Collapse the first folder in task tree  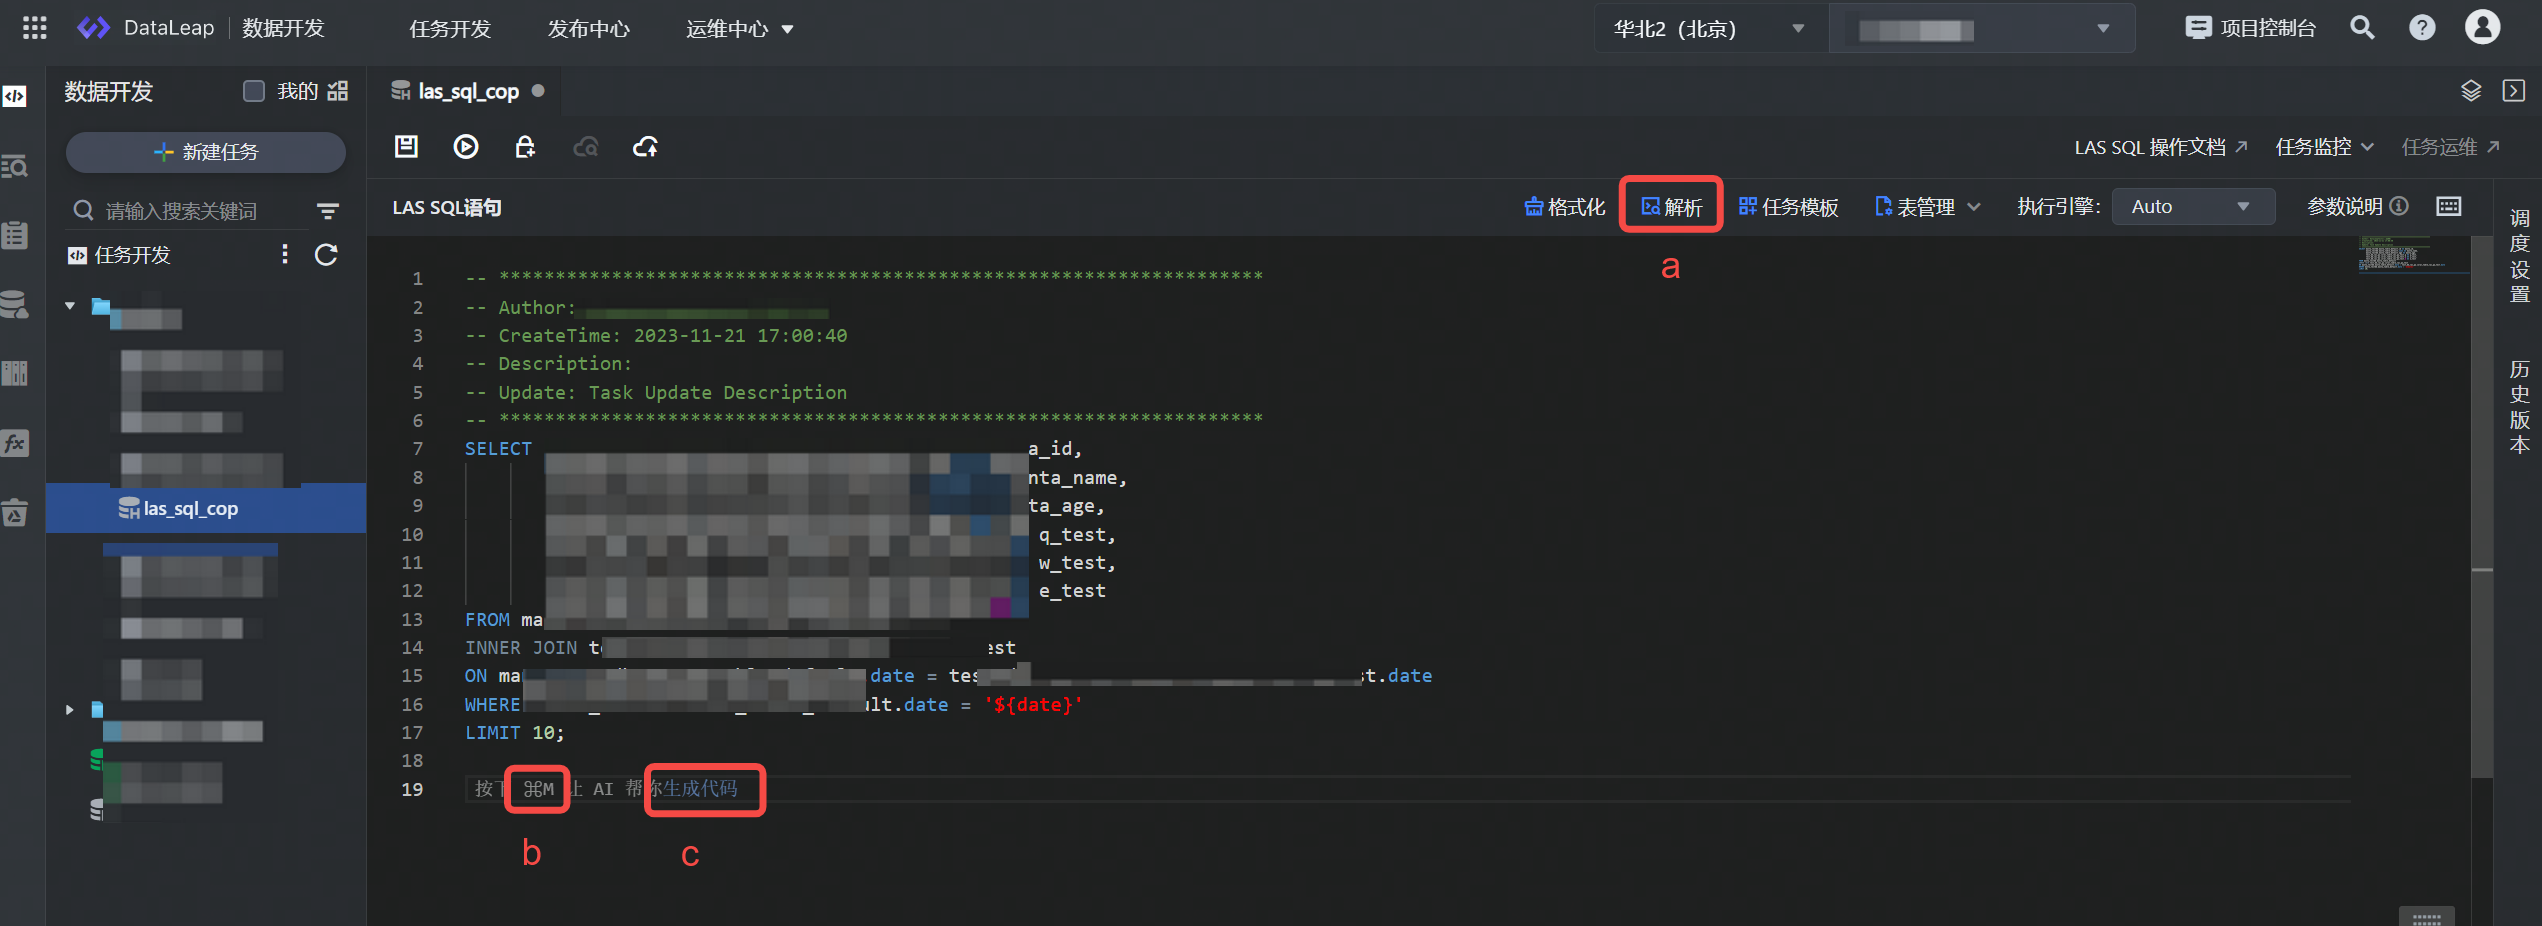[70, 306]
